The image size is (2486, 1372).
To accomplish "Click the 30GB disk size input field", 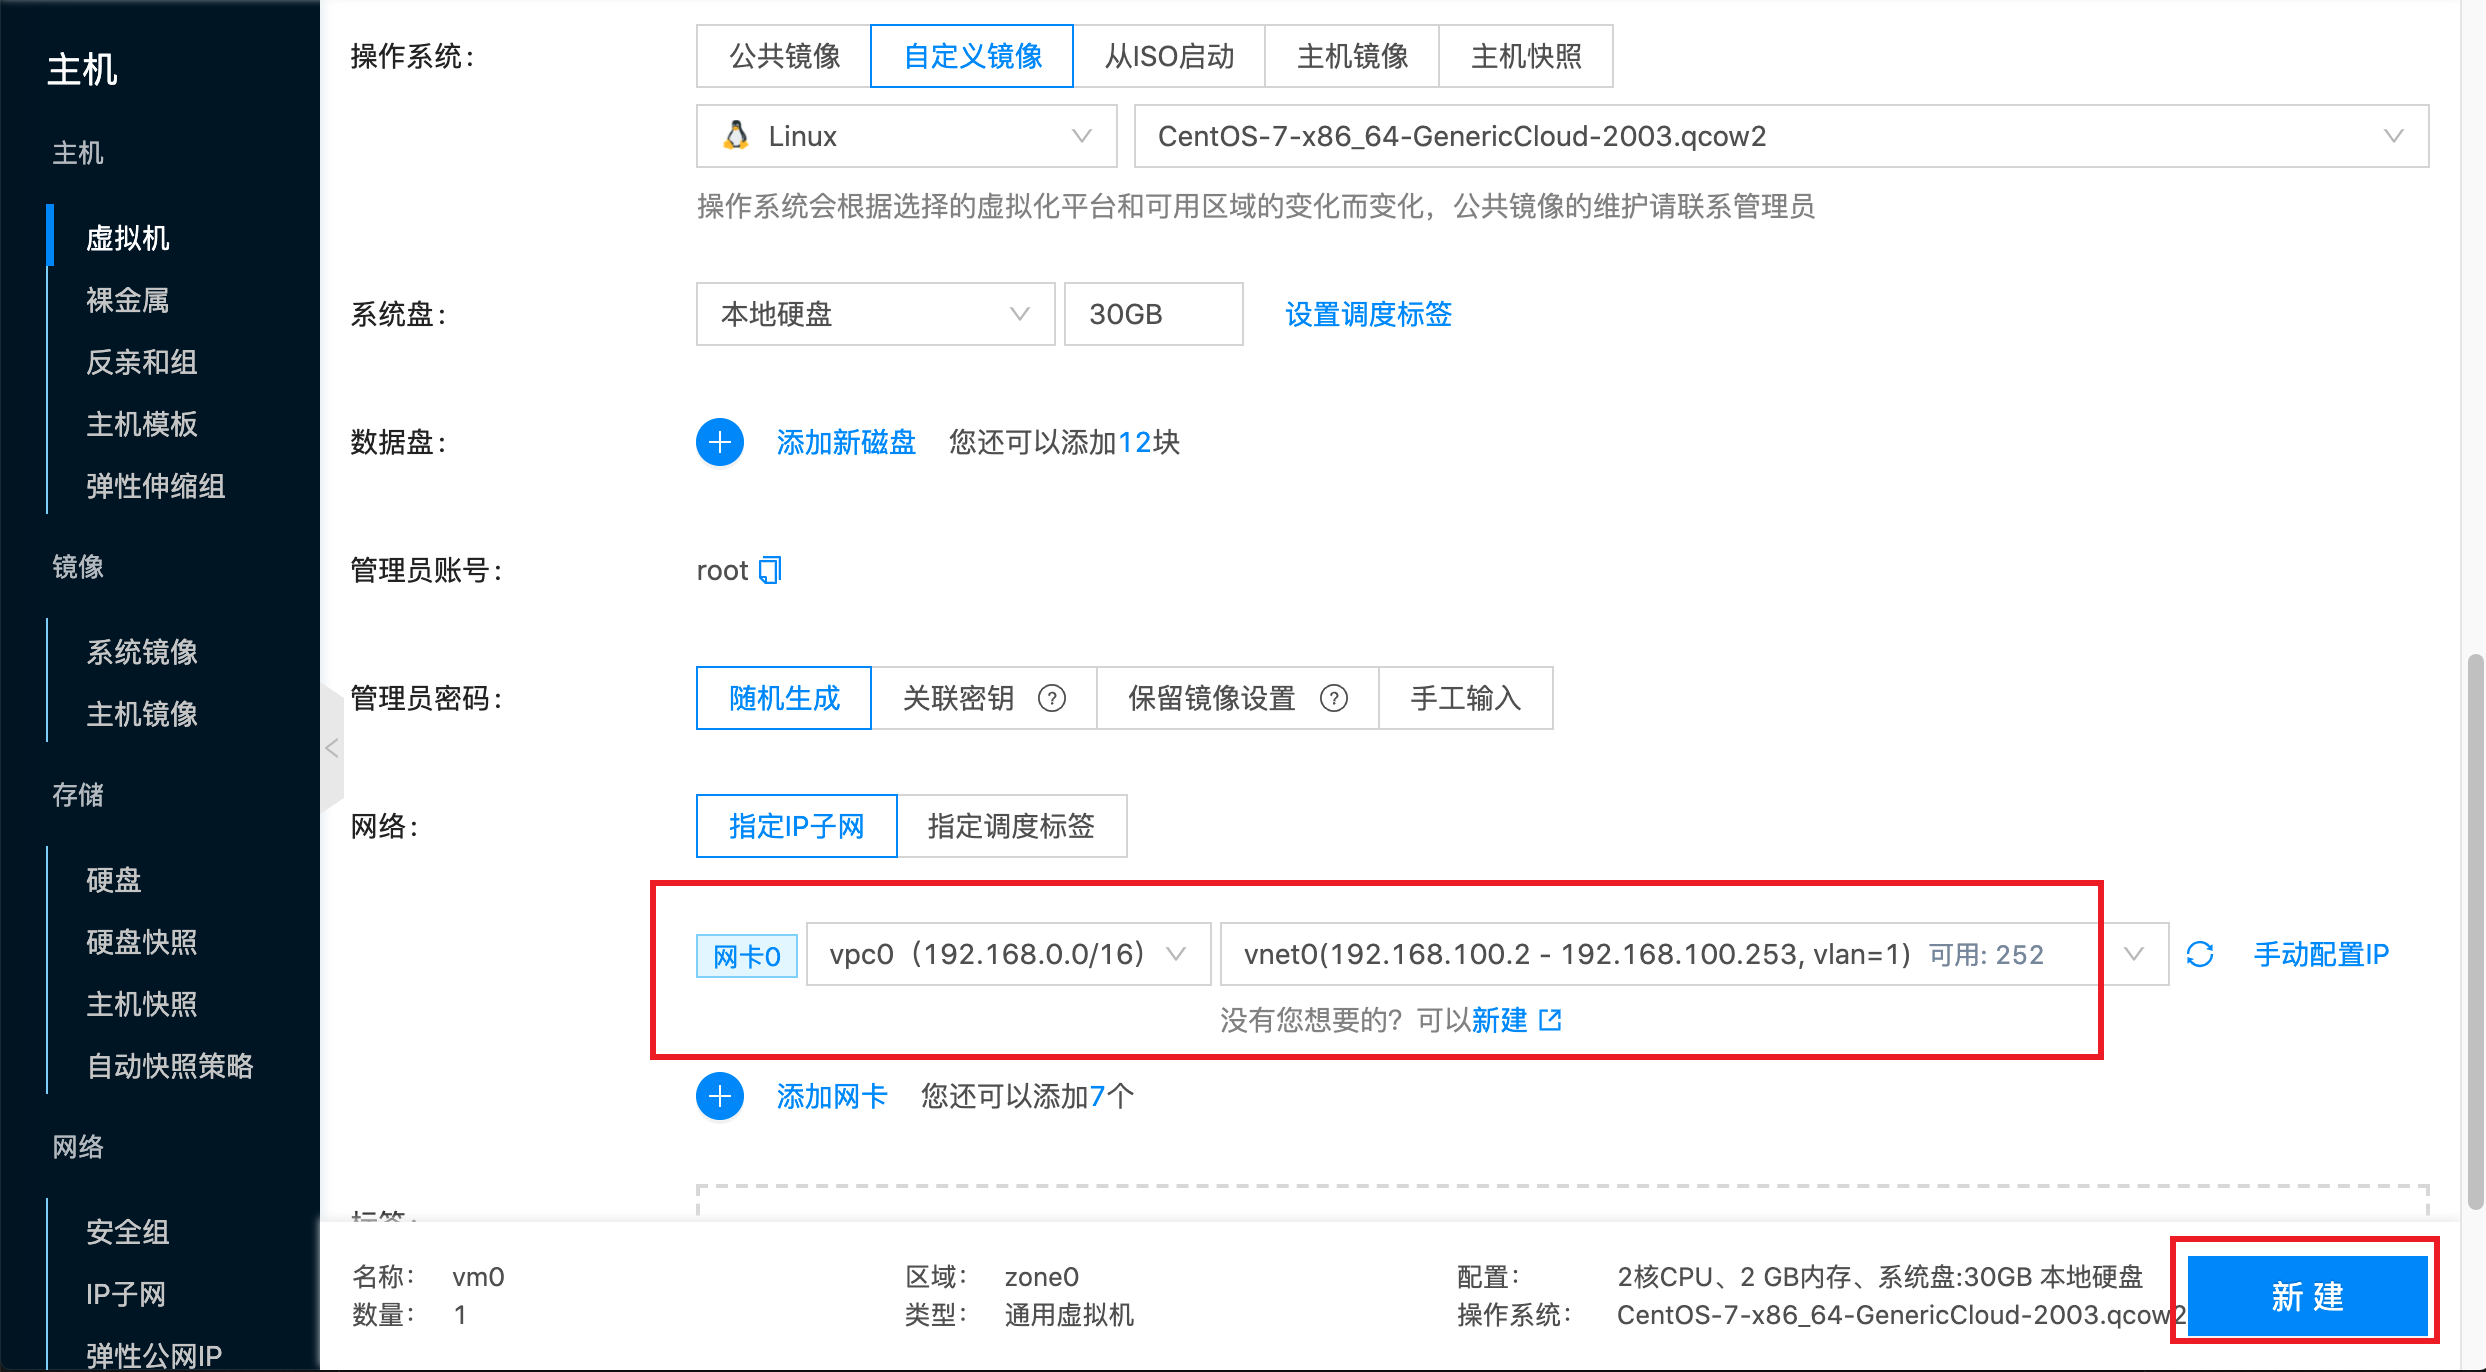I will [1152, 314].
